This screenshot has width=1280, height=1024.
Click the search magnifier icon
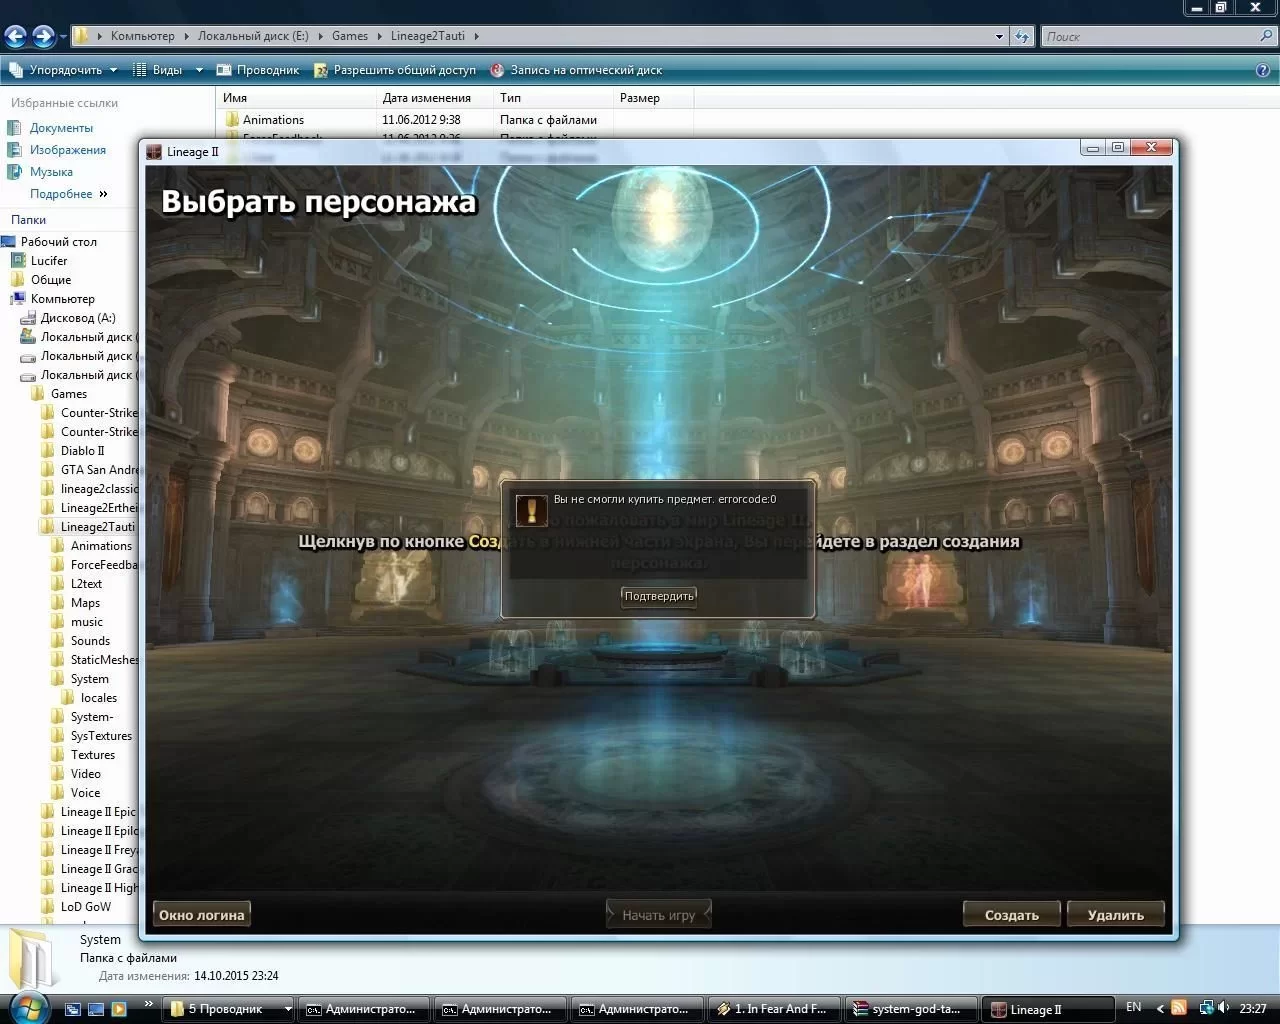(x=1267, y=37)
